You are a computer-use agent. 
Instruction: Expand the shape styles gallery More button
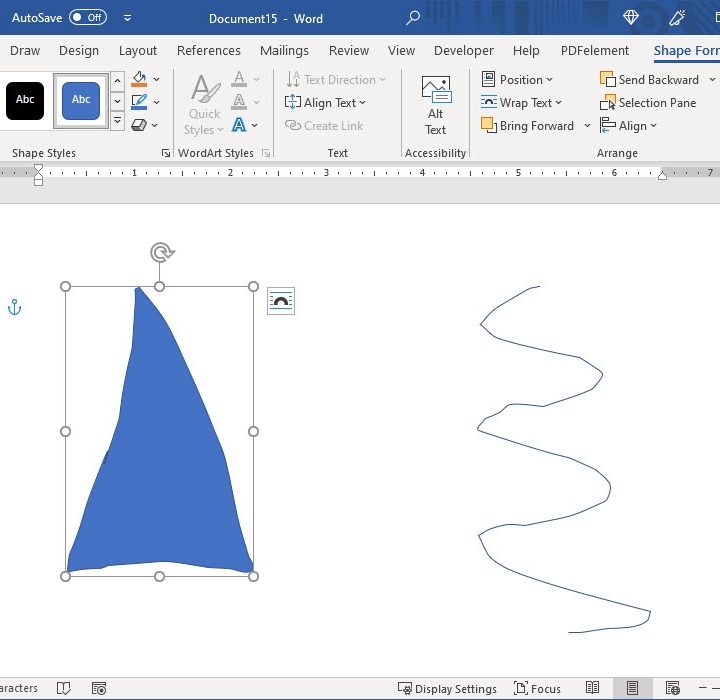118,121
